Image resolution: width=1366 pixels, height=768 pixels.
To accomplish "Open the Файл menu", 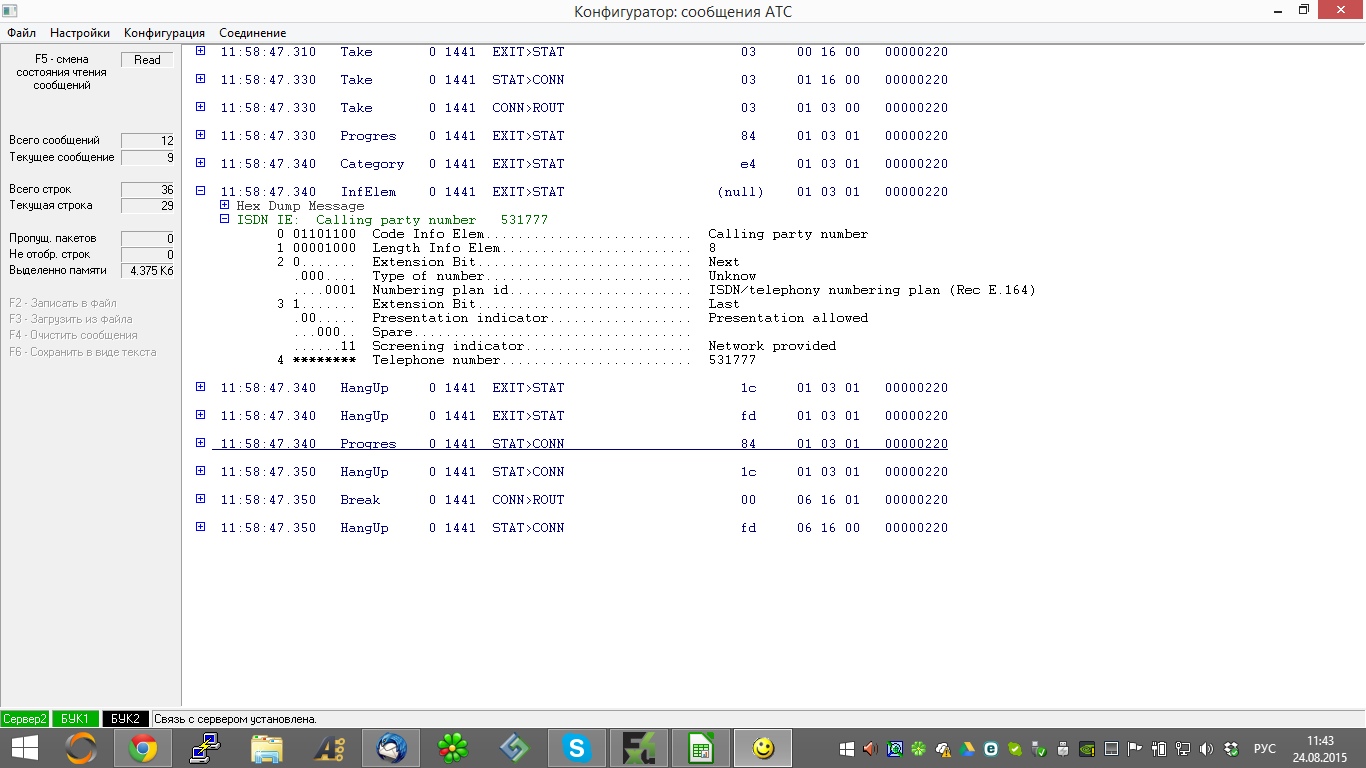I will 21,33.
